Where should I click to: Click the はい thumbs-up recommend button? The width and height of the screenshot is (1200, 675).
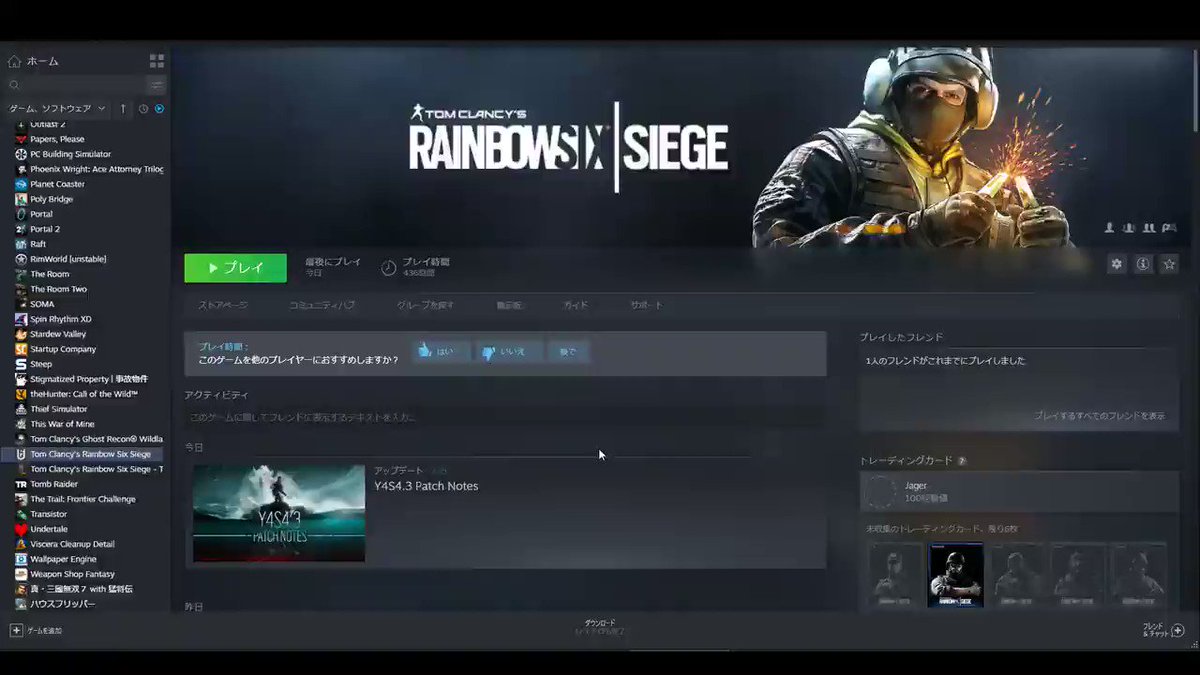[x=441, y=352]
